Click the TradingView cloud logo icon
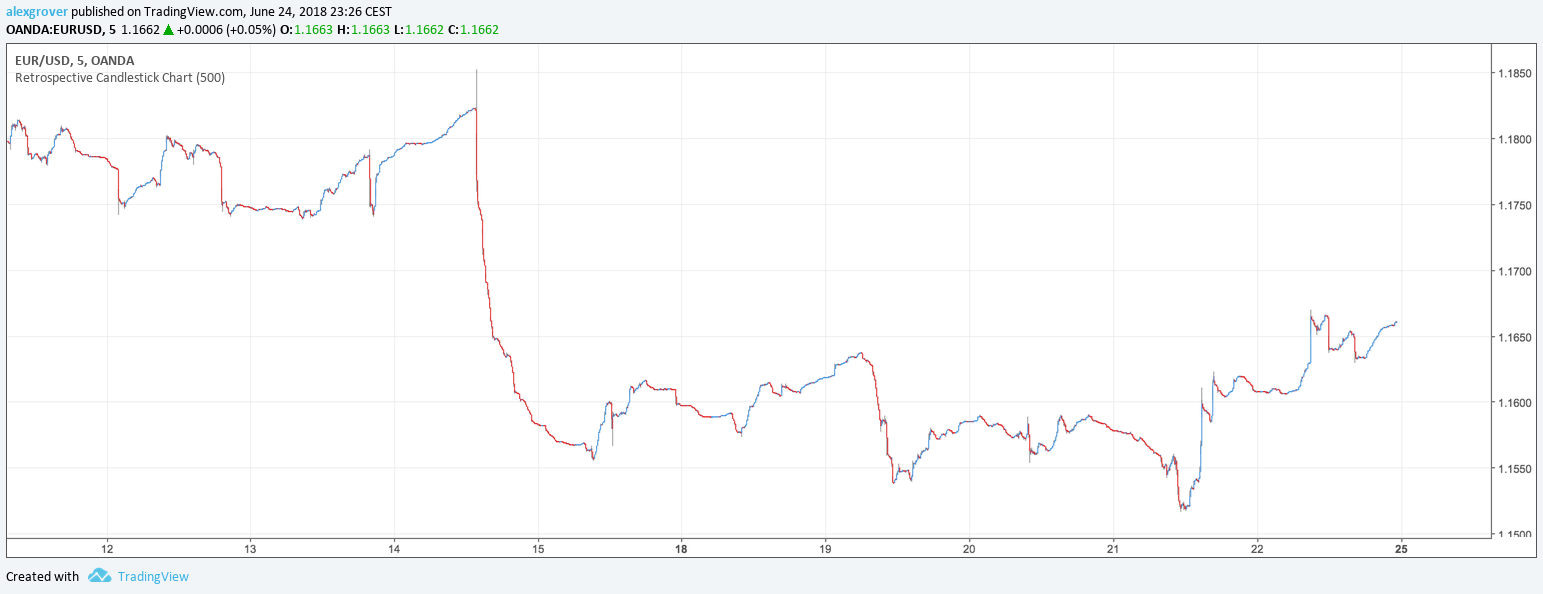Viewport: 1543px width, 594px height. pyautogui.click(x=99, y=576)
